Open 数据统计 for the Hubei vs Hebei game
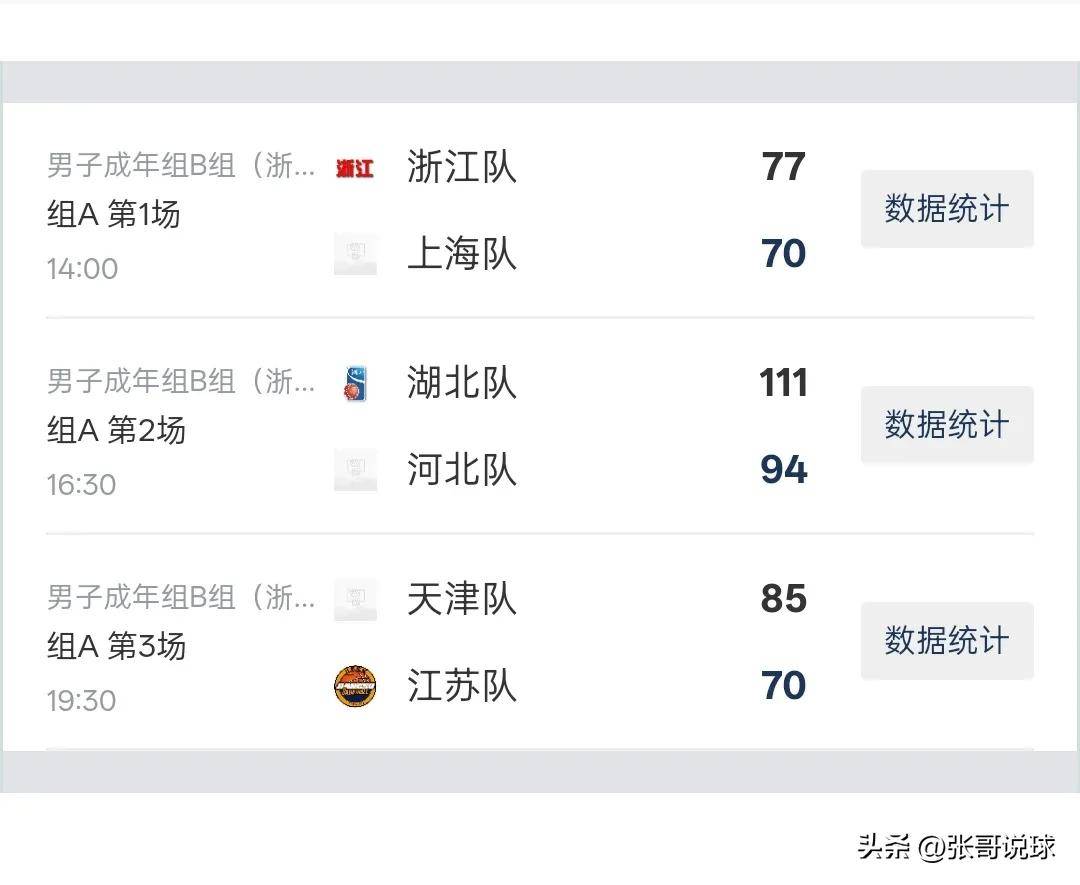The width and height of the screenshot is (1080, 885). tap(946, 425)
